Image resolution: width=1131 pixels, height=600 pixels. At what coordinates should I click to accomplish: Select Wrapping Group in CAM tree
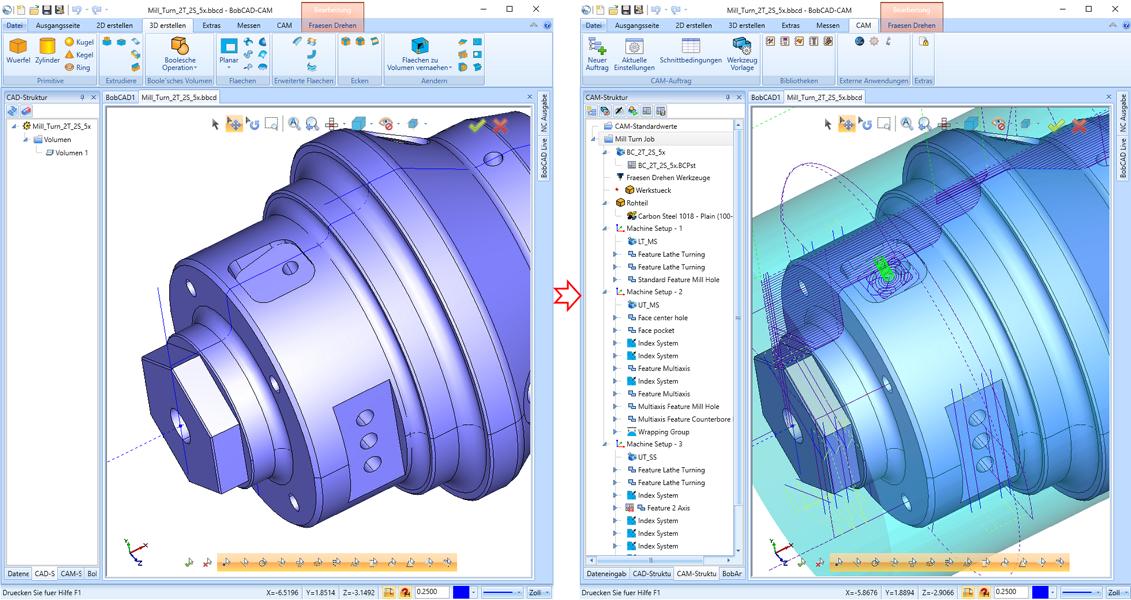tap(663, 432)
